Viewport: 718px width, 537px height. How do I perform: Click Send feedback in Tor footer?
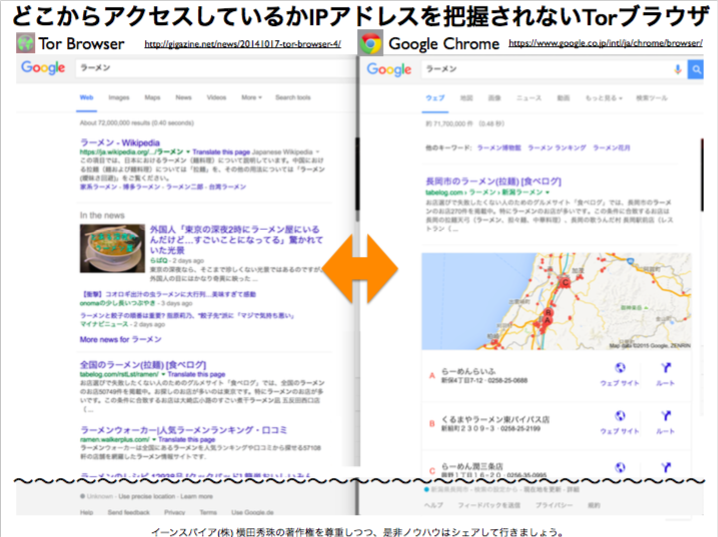(x=129, y=512)
